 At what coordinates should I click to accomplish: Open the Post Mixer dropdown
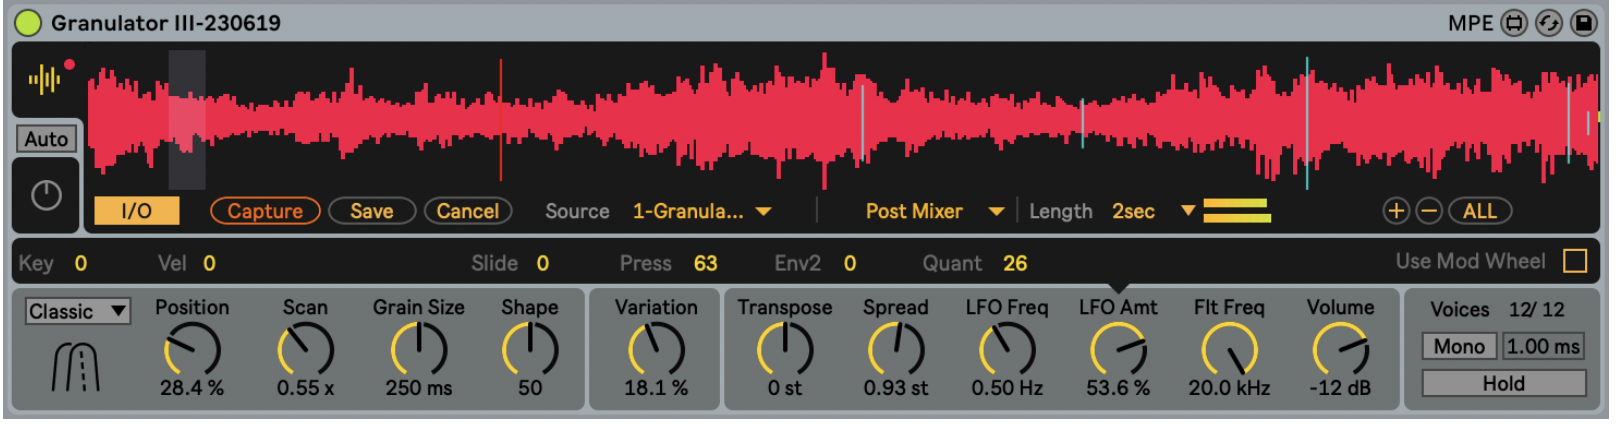(x=934, y=211)
